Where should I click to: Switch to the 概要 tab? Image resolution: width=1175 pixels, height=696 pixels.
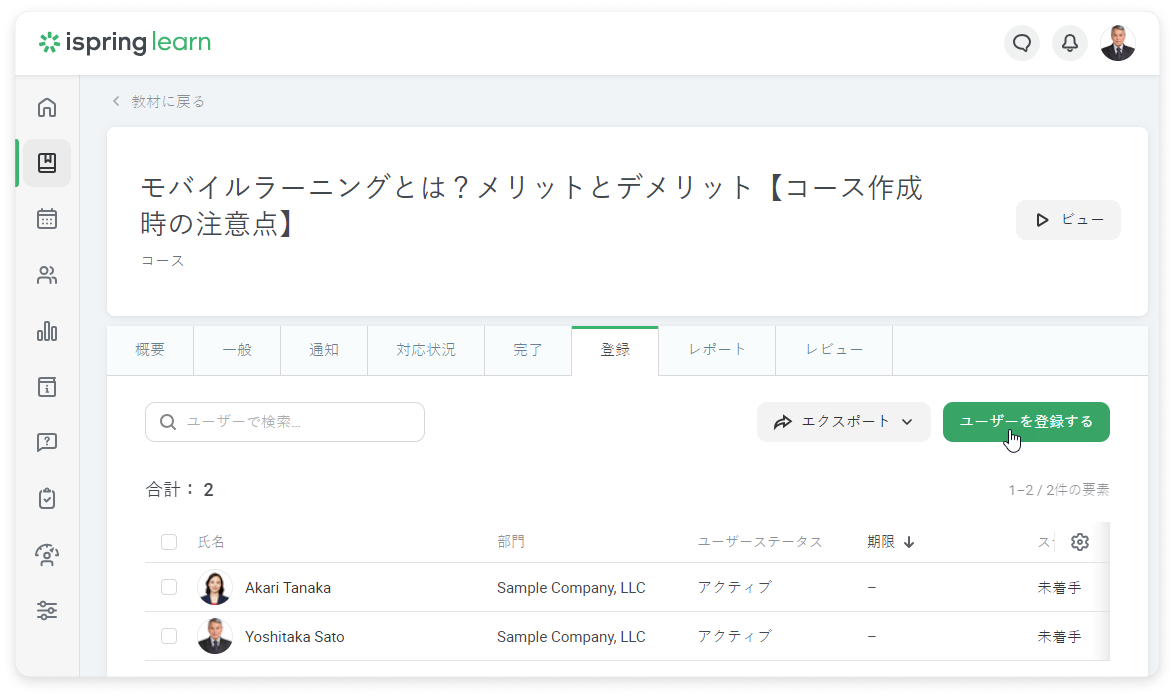tap(150, 350)
